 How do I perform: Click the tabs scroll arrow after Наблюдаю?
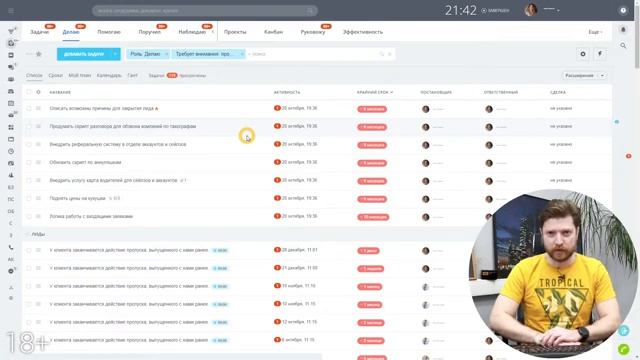213,32
